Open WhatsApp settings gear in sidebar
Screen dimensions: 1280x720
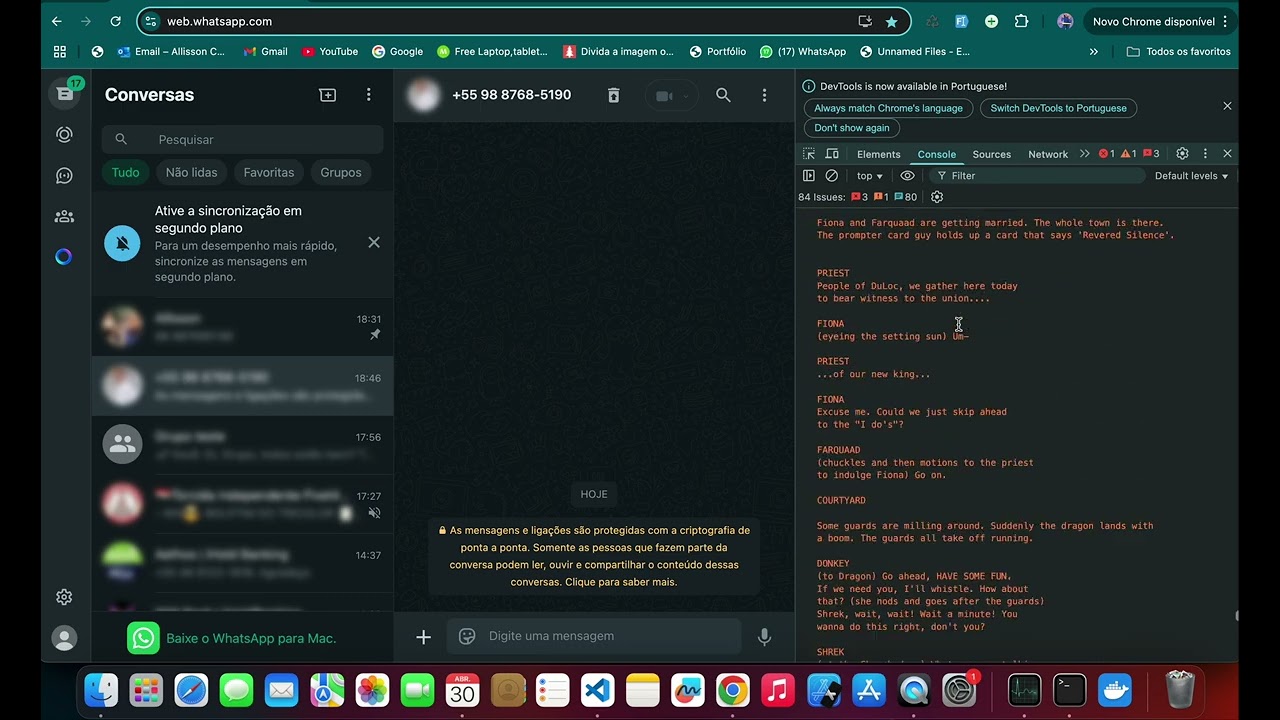pos(64,597)
